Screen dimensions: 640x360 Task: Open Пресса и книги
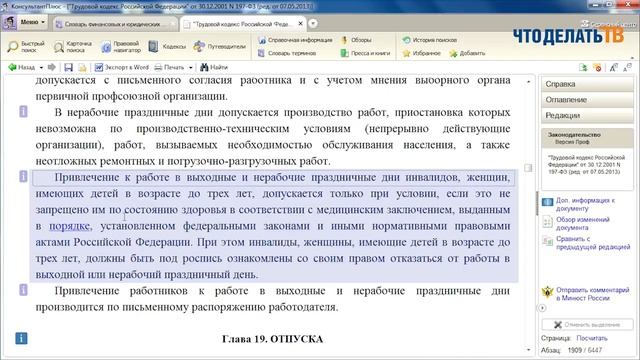point(365,53)
